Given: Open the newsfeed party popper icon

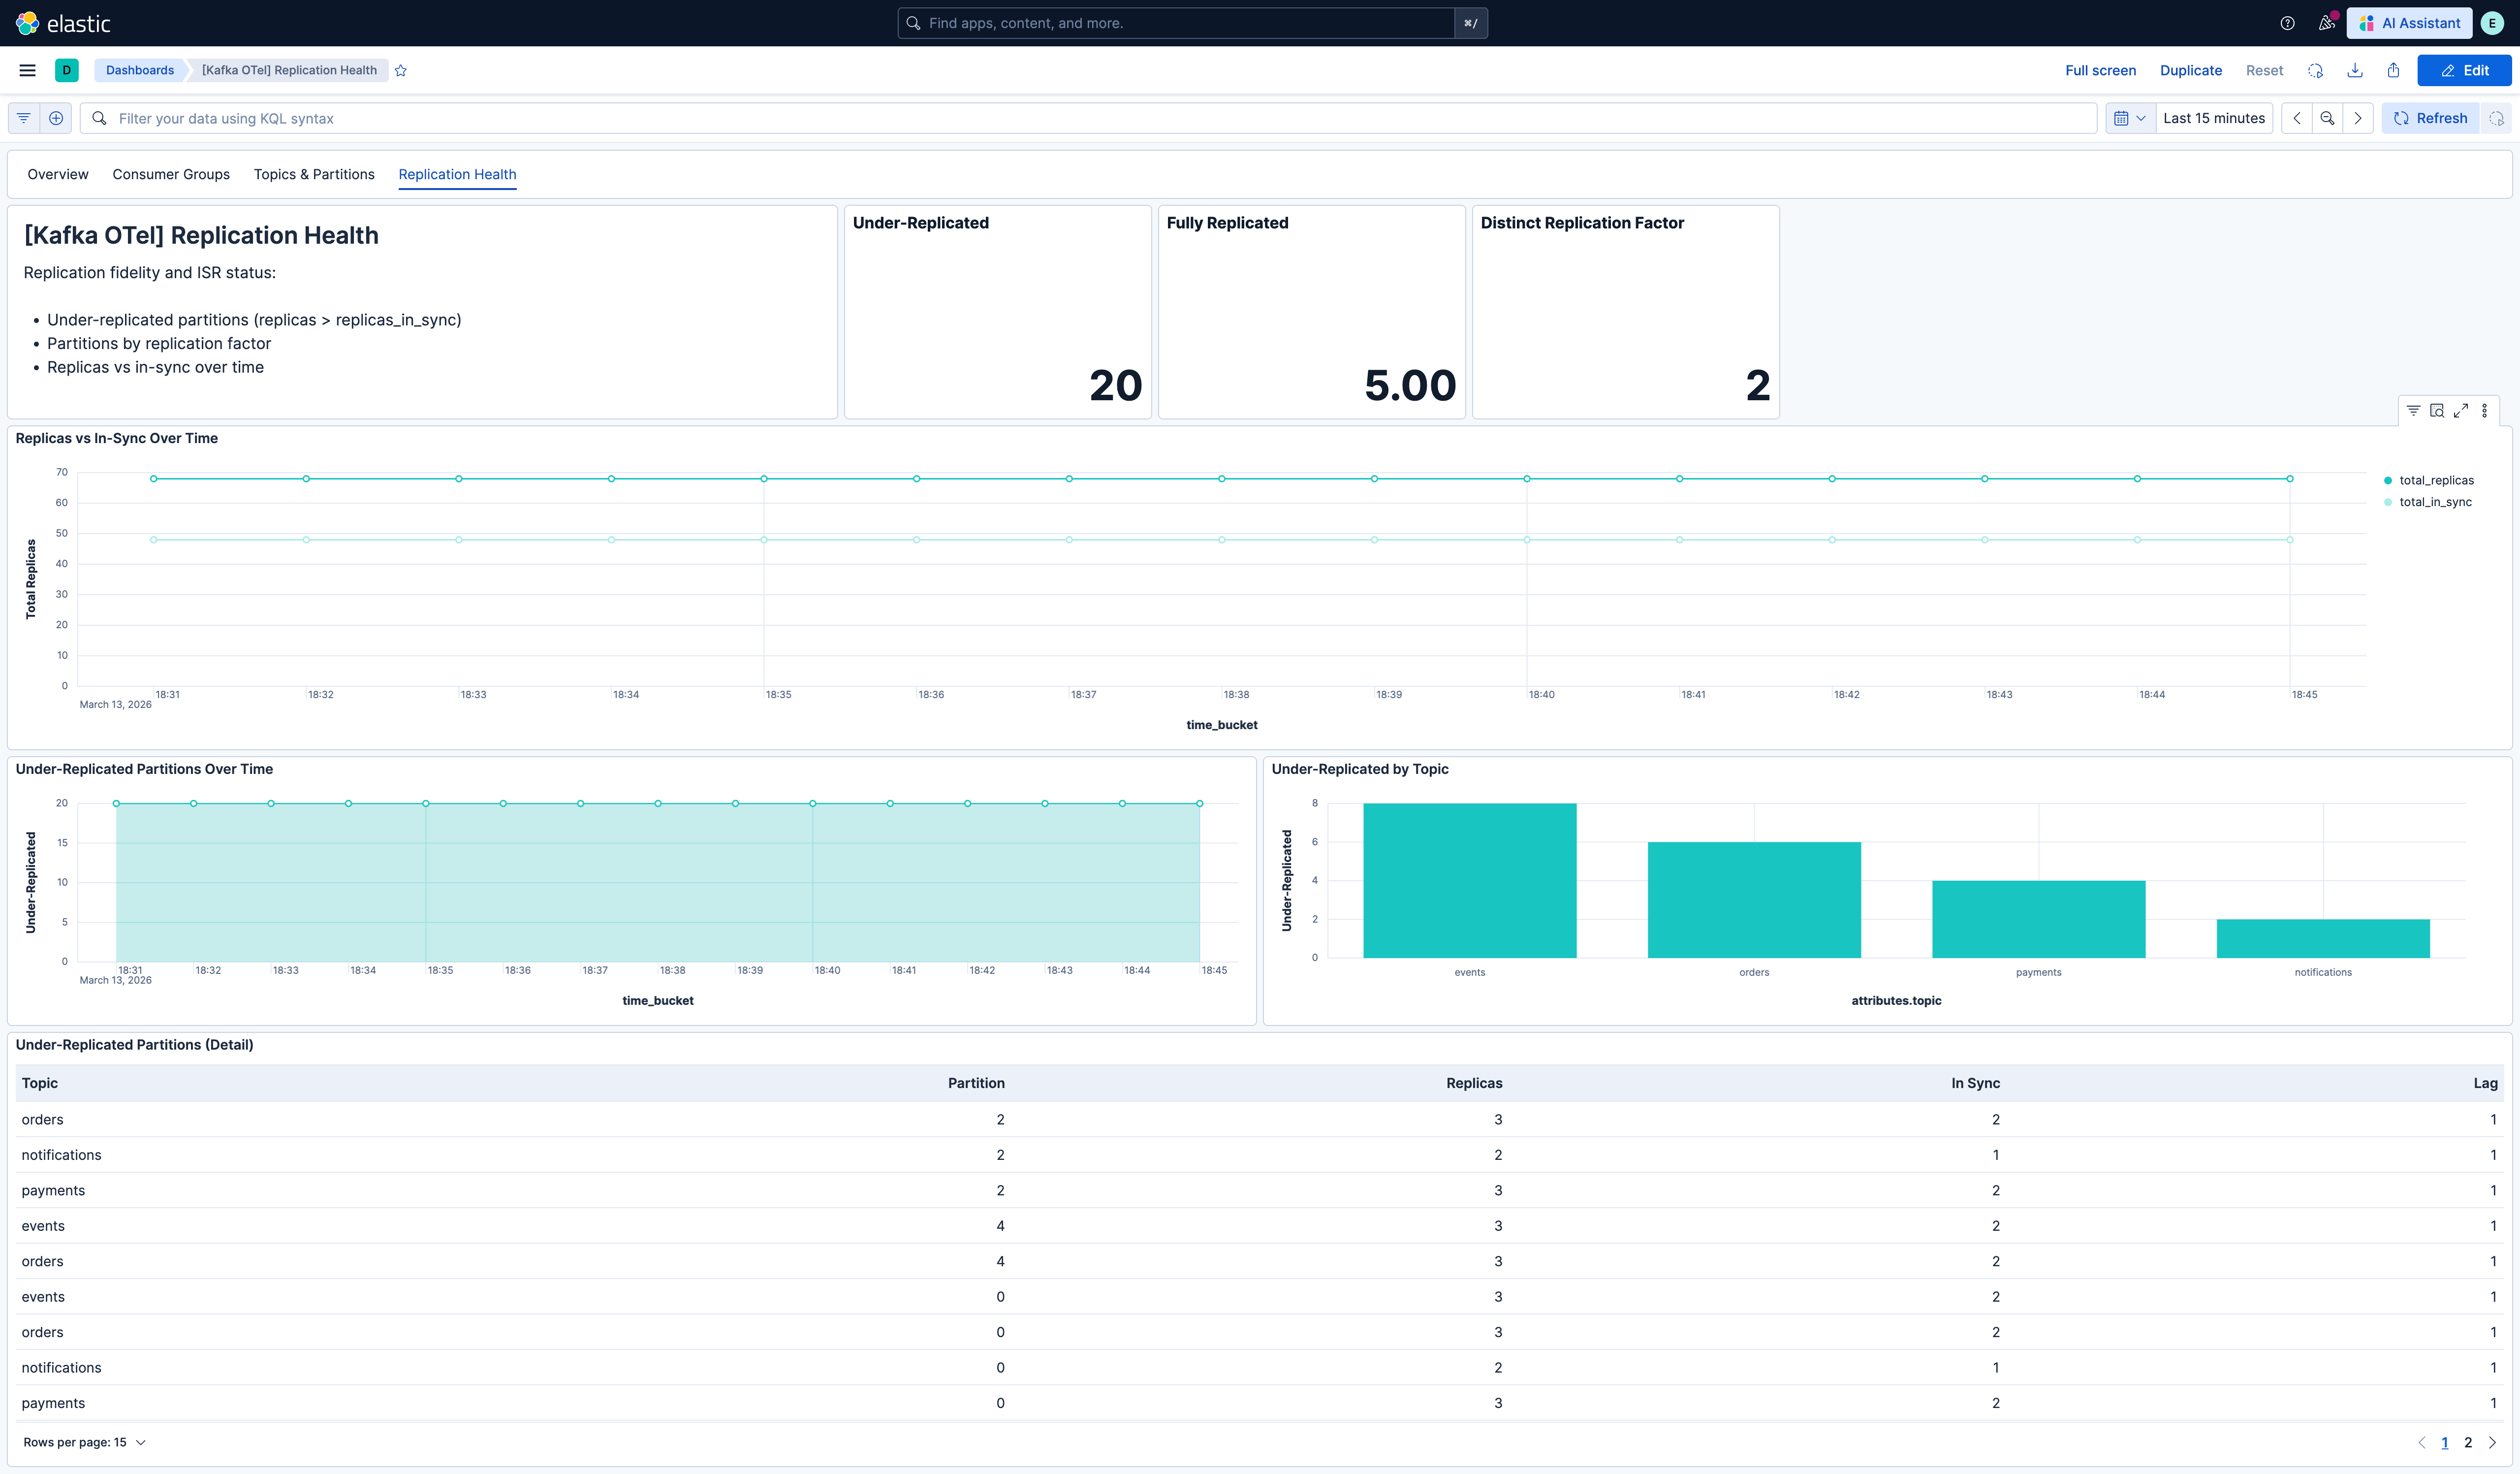Looking at the screenshot, I should tap(2327, 23).
